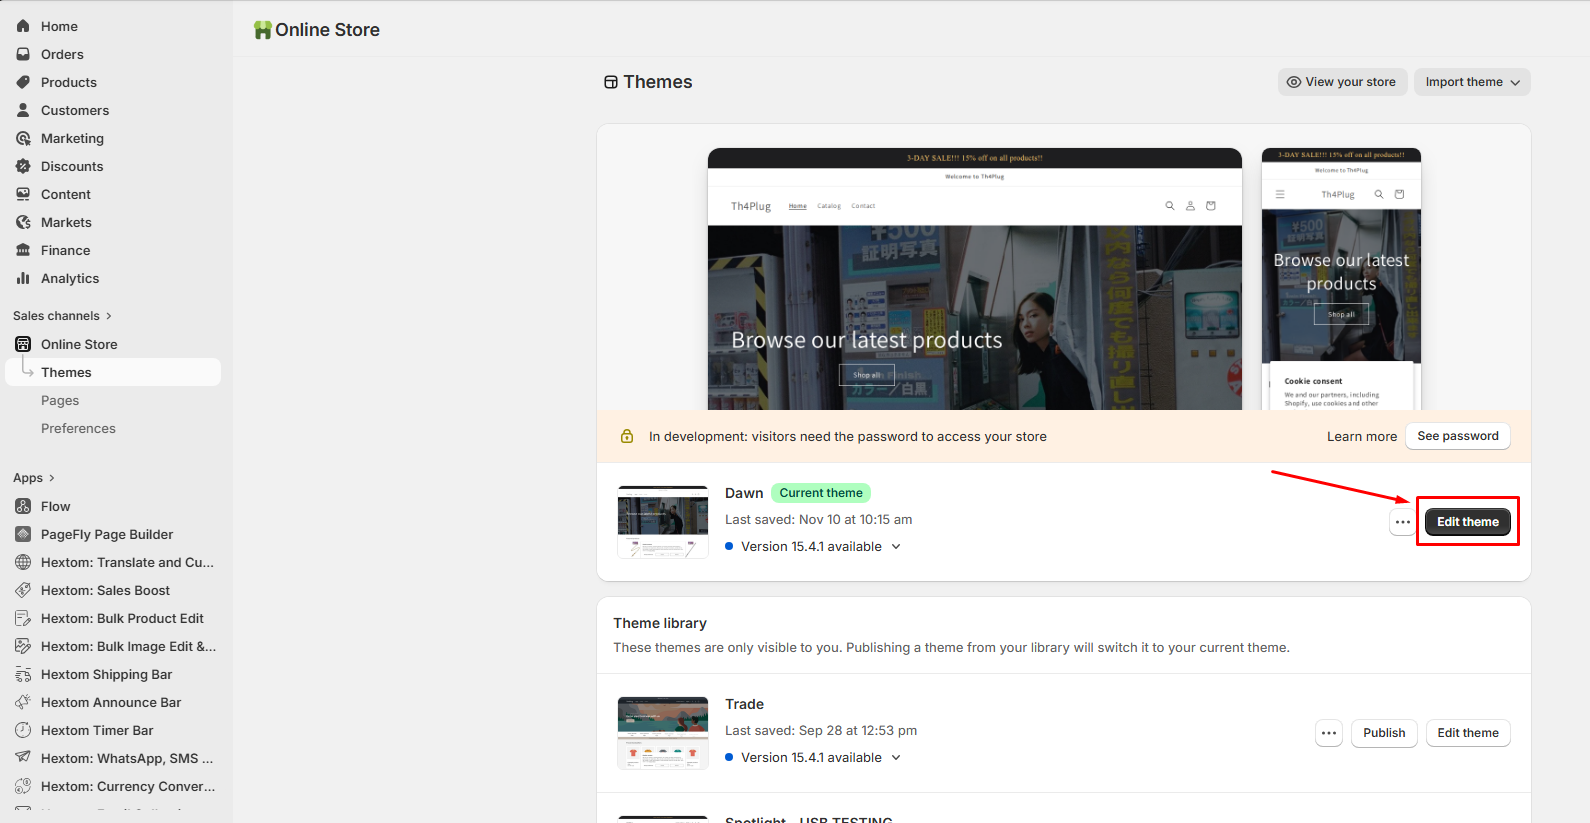
Task: Click the Orders inbox icon
Action: point(23,54)
